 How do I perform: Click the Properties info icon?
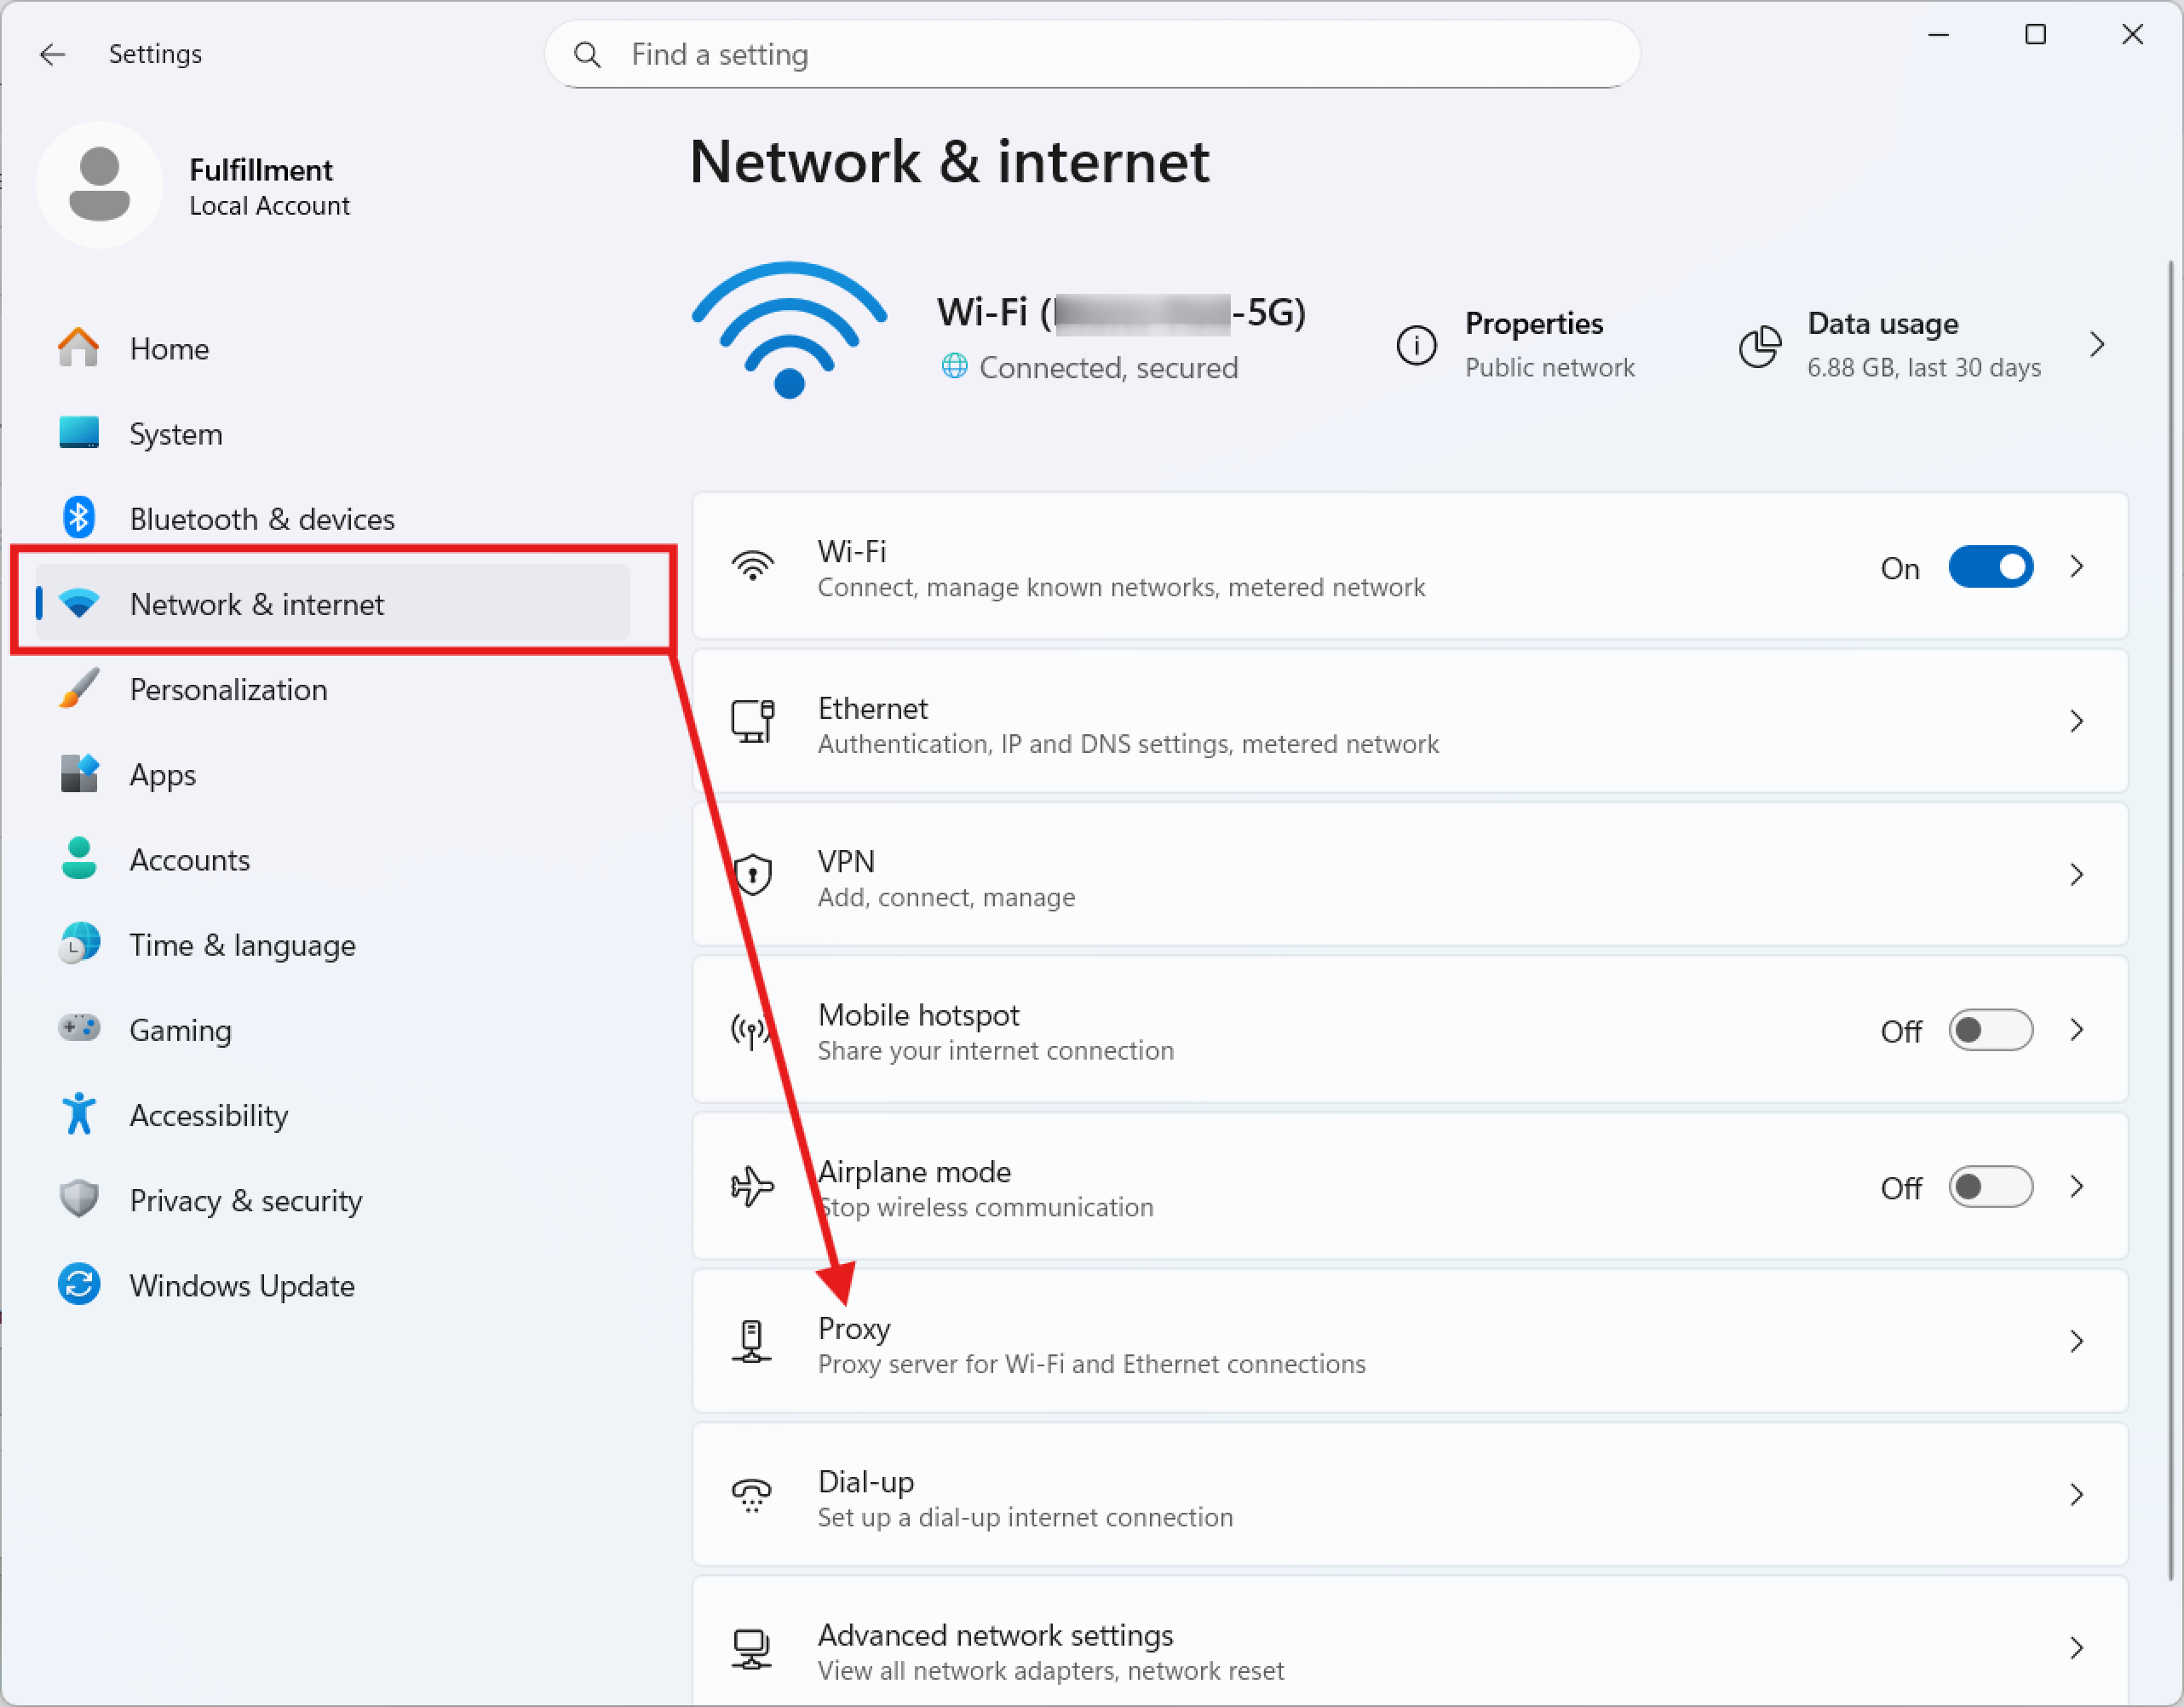coord(1416,345)
